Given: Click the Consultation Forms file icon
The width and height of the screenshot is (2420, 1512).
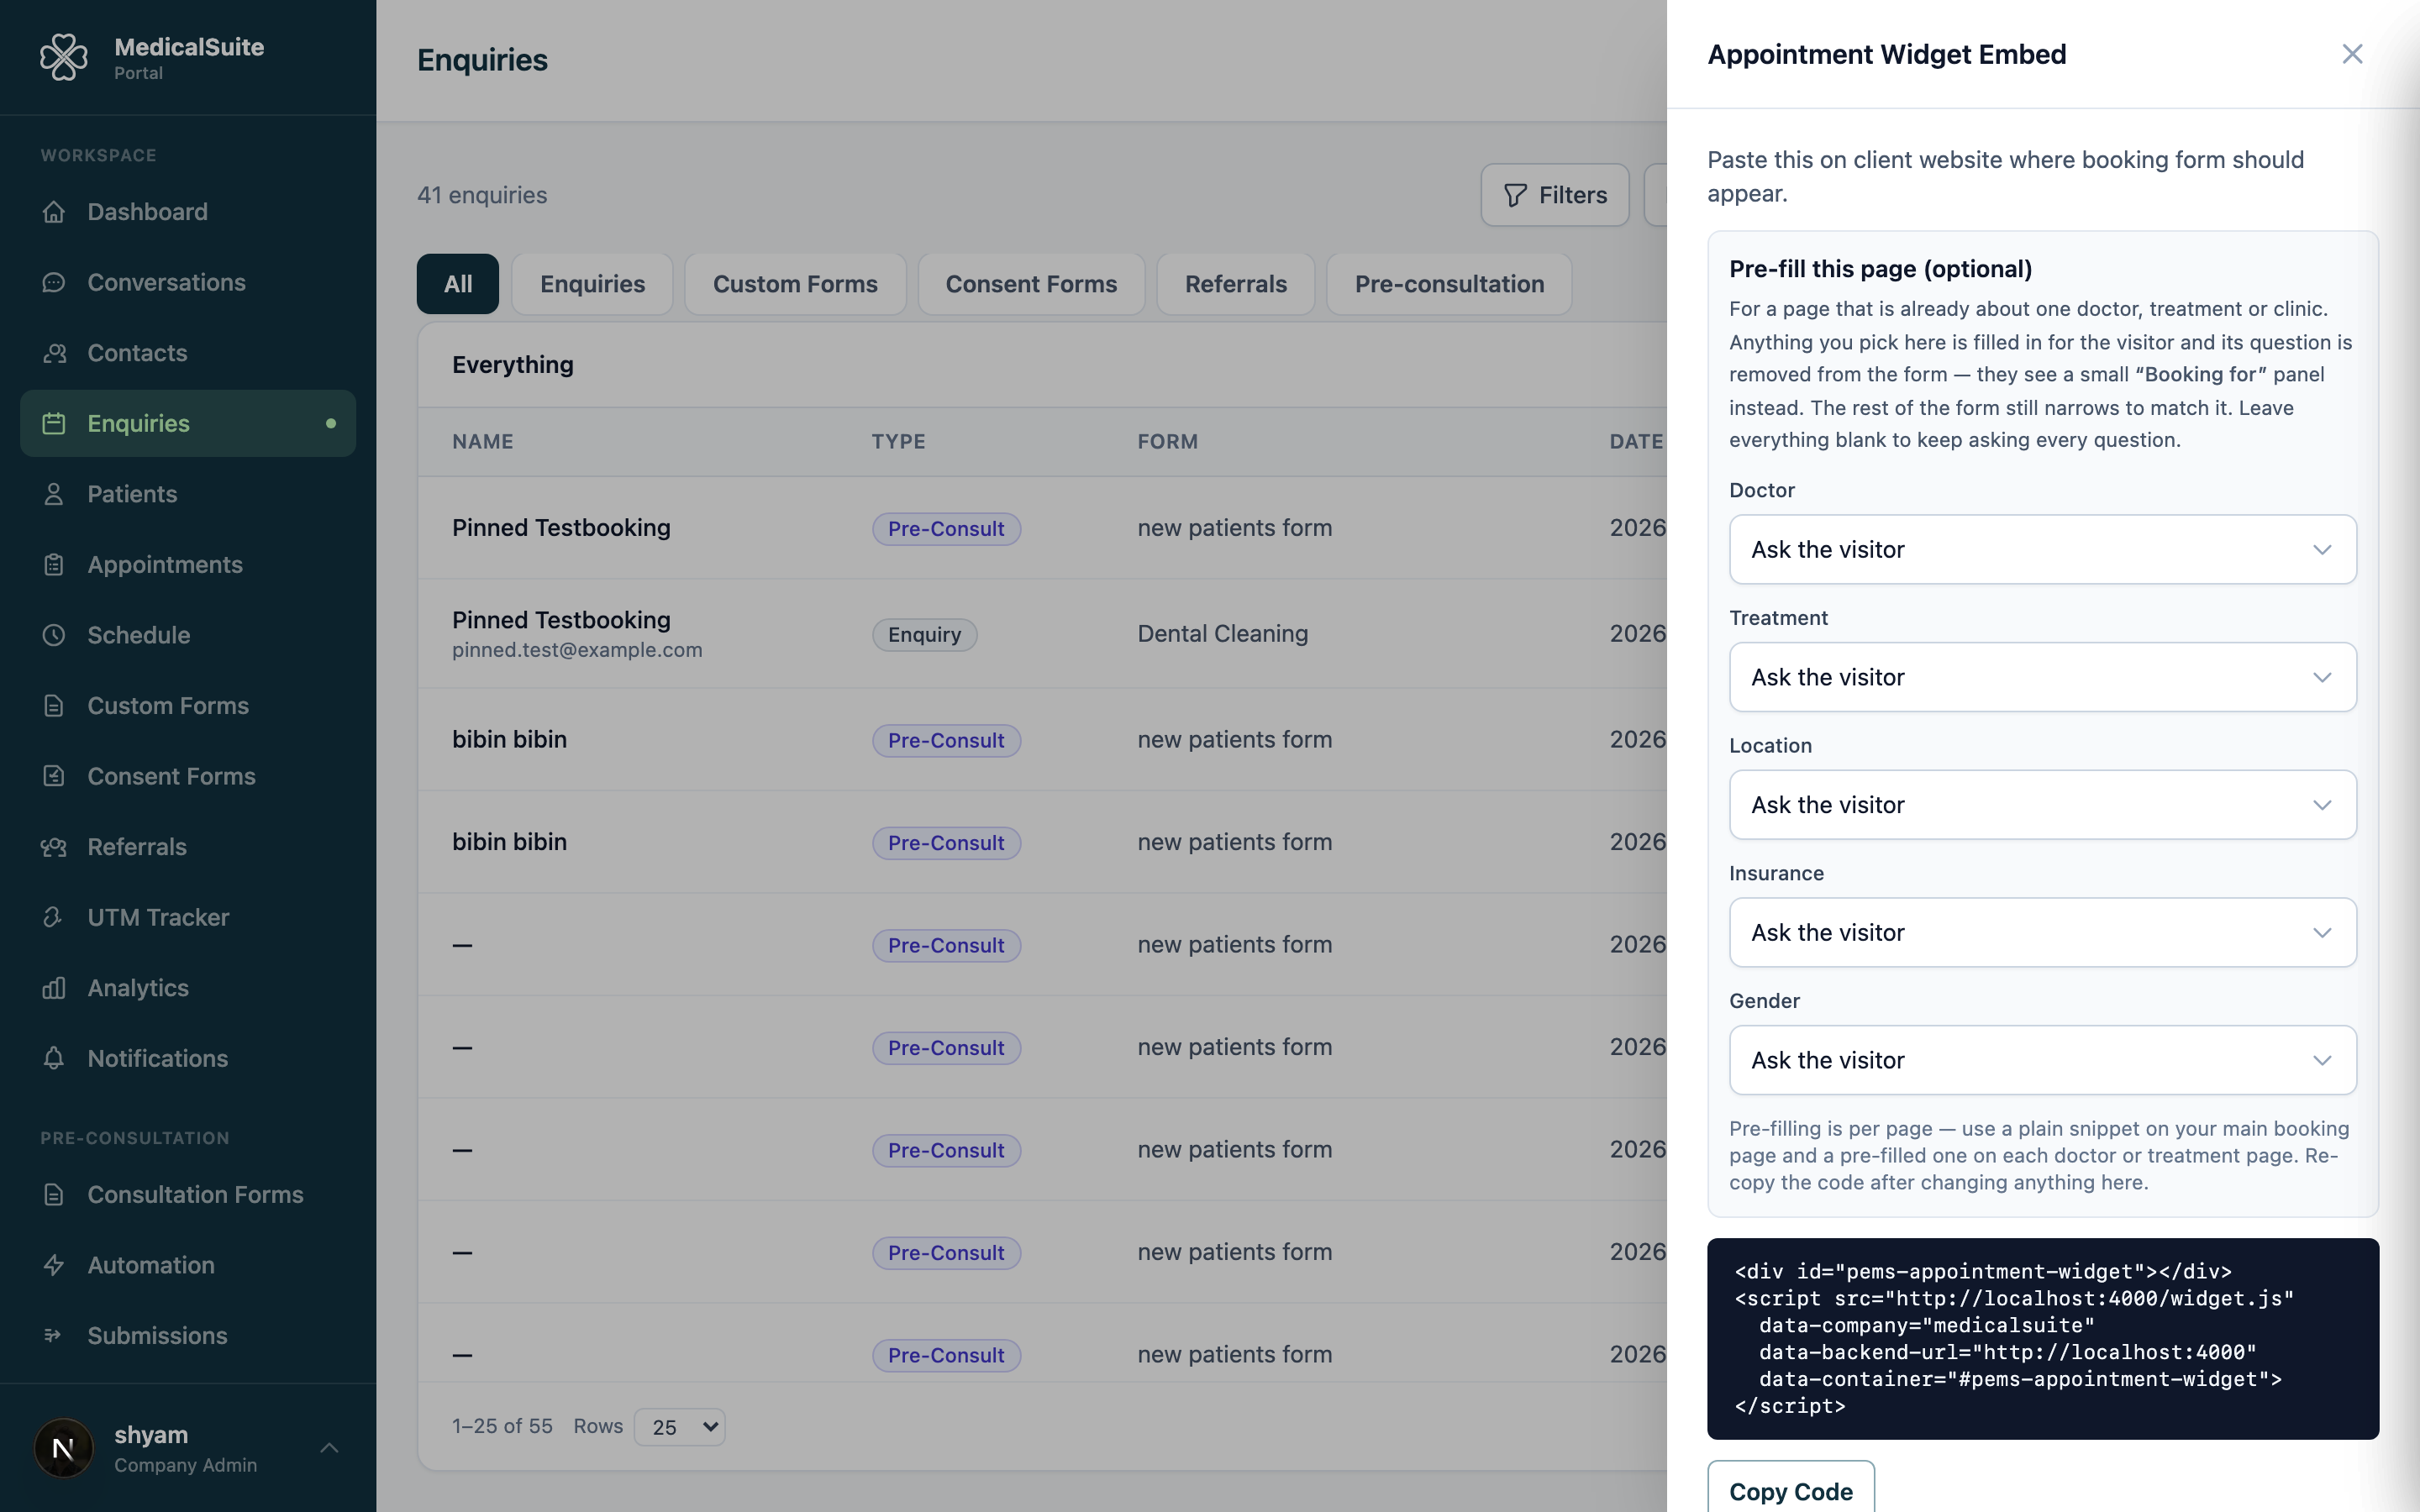Looking at the screenshot, I should click(54, 1195).
